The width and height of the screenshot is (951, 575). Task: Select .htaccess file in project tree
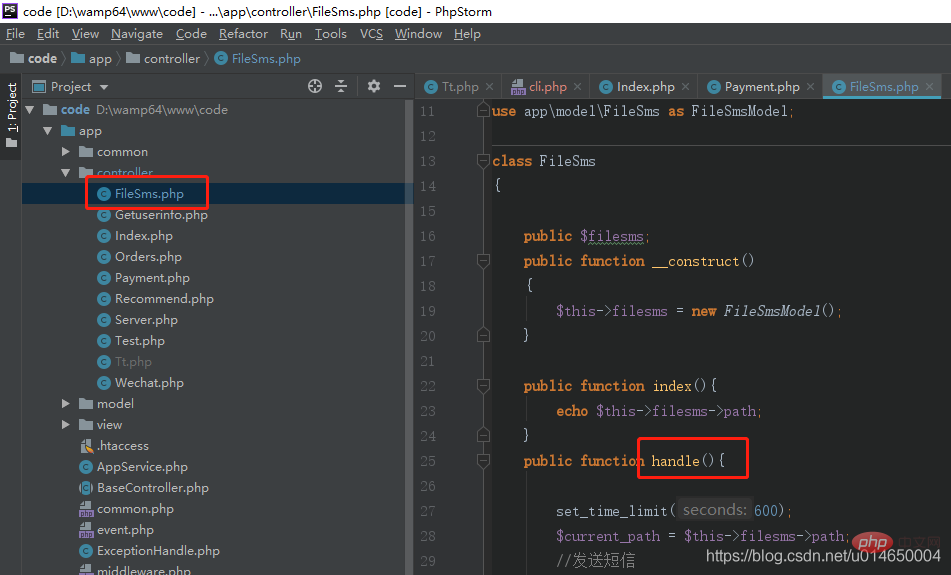point(114,446)
